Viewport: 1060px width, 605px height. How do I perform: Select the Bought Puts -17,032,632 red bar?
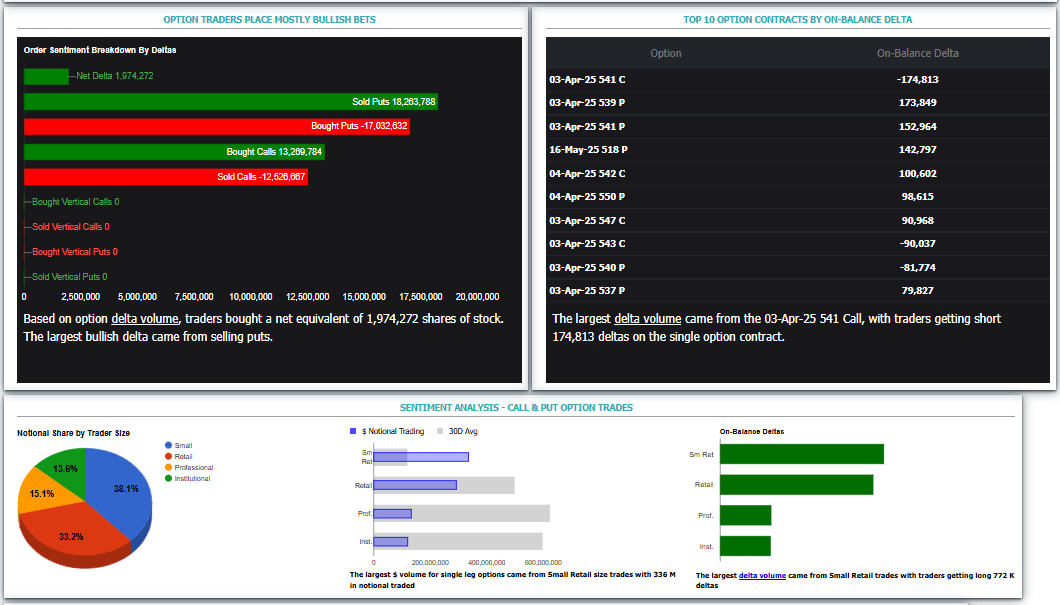coord(216,126)
